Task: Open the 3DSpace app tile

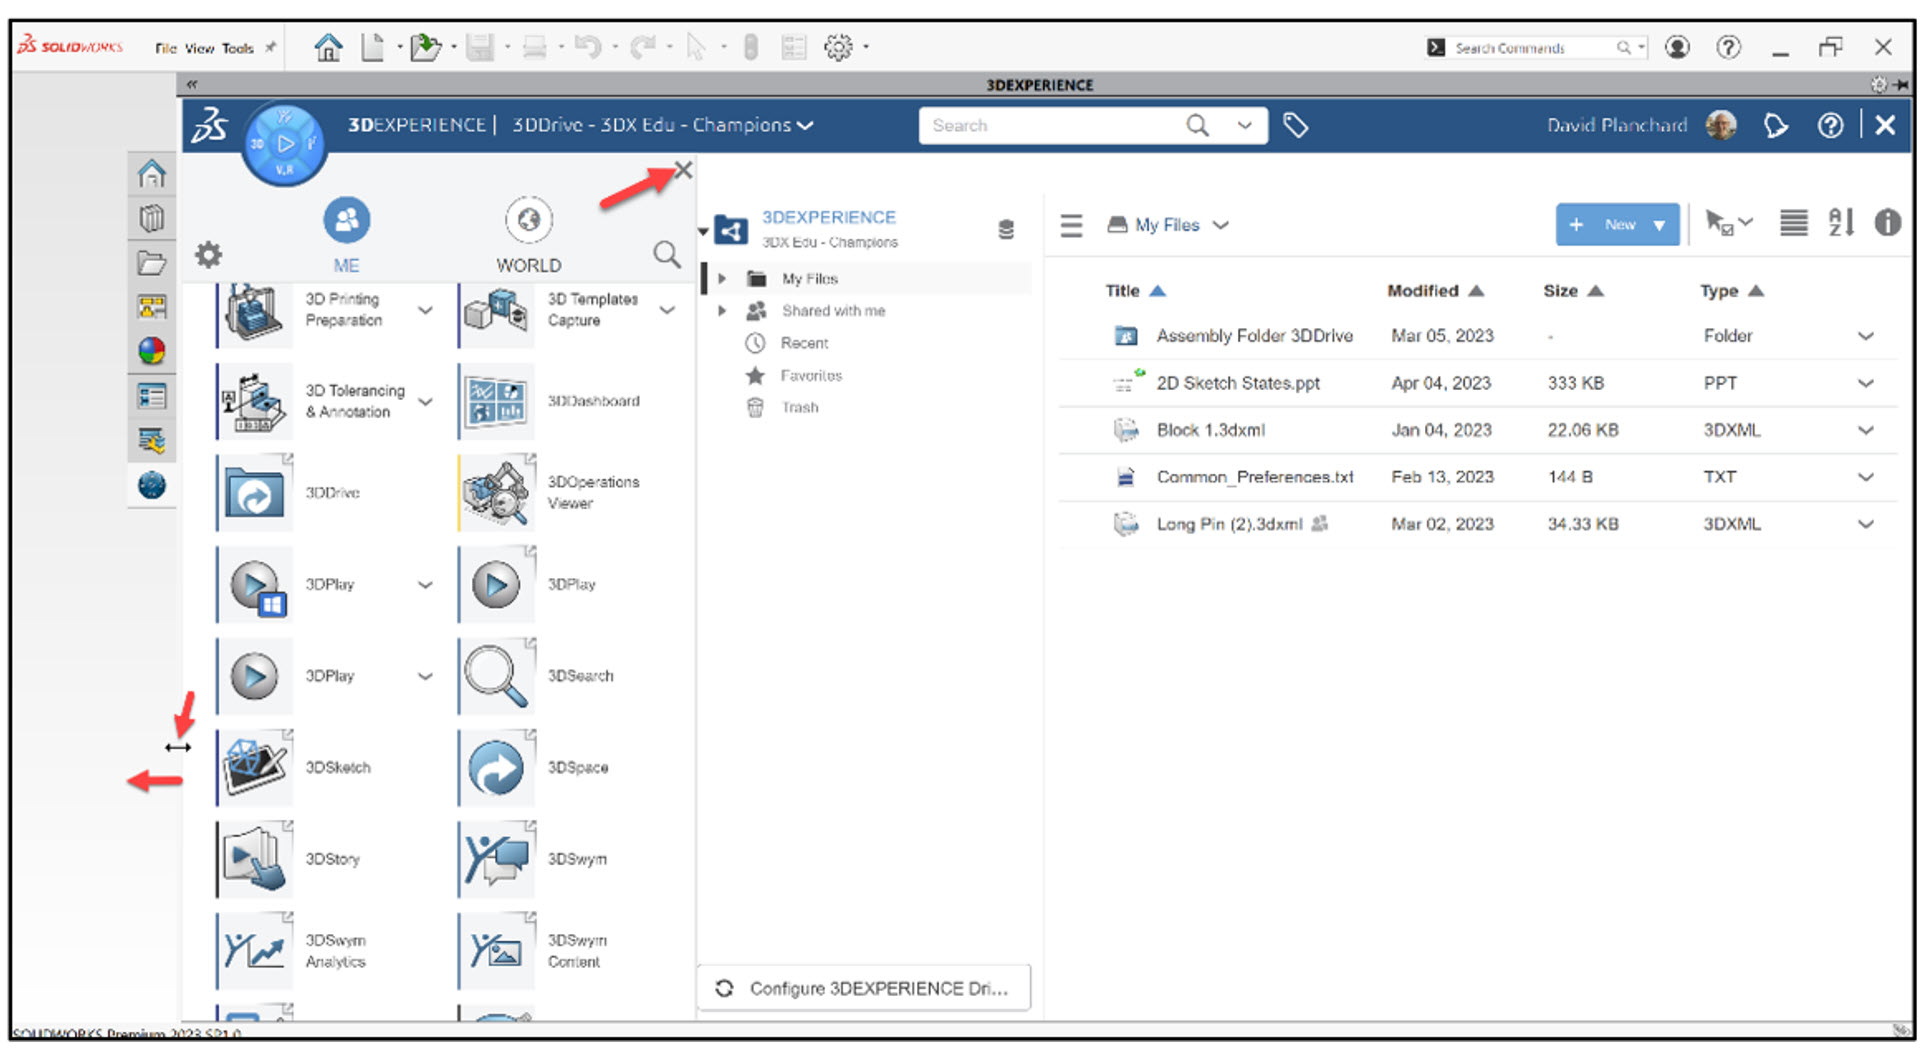Action: [x=497, y=767]
